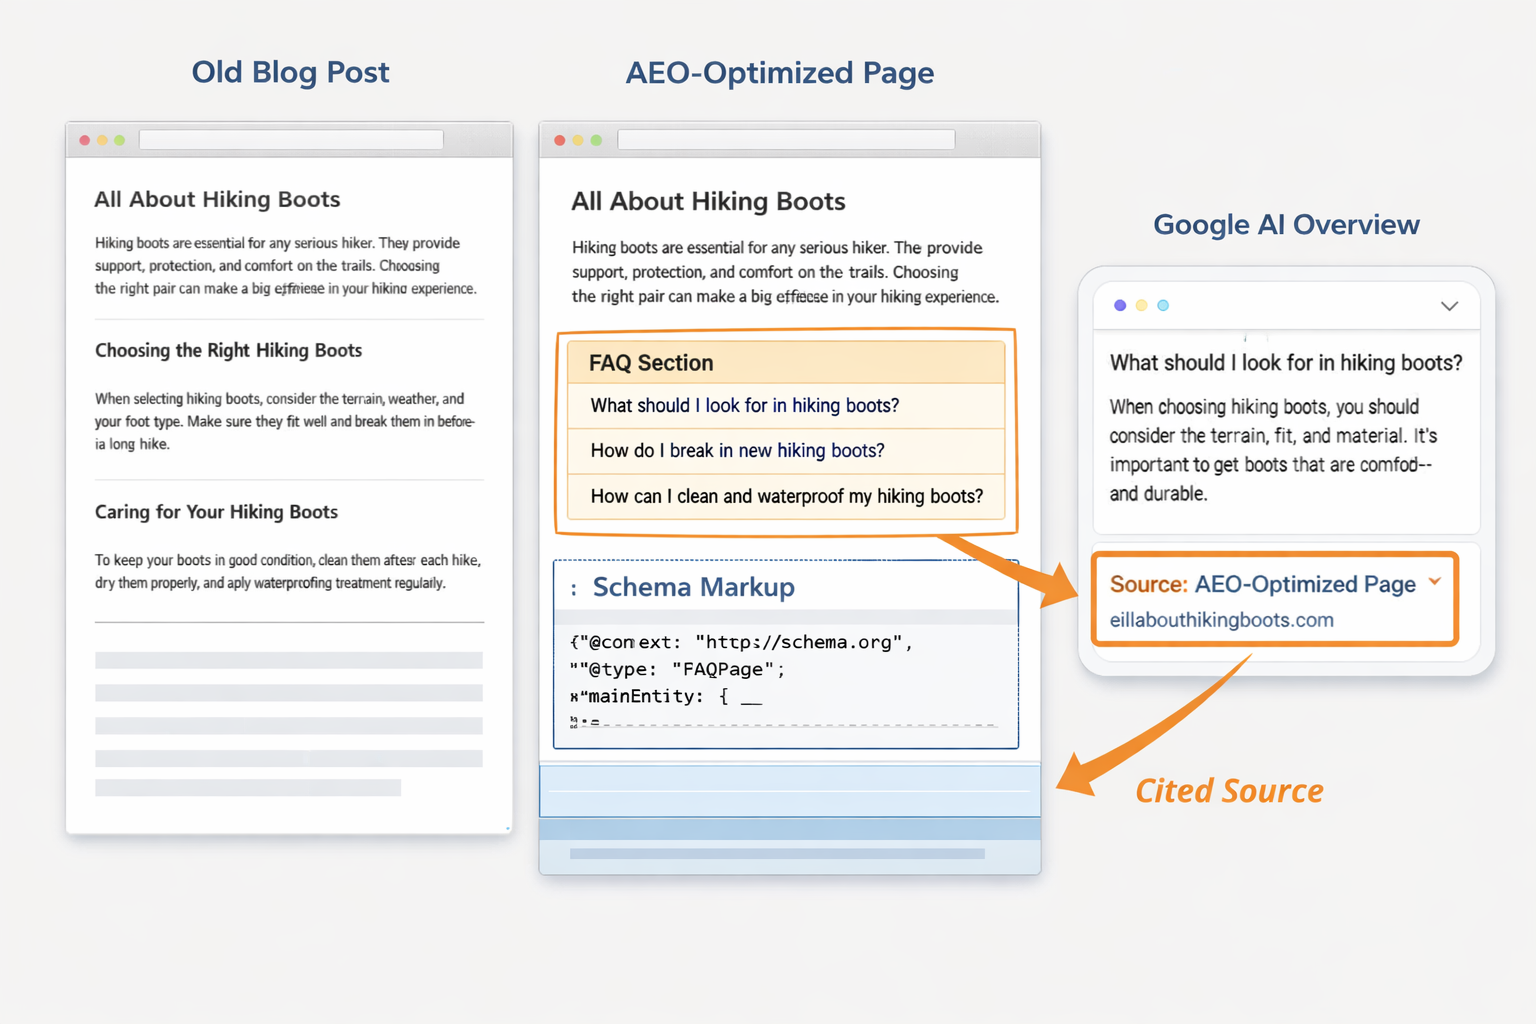Collapse the Google AI Overview card chevron
This screenshot has height=1024, width=1536.
click(1449, 306)
